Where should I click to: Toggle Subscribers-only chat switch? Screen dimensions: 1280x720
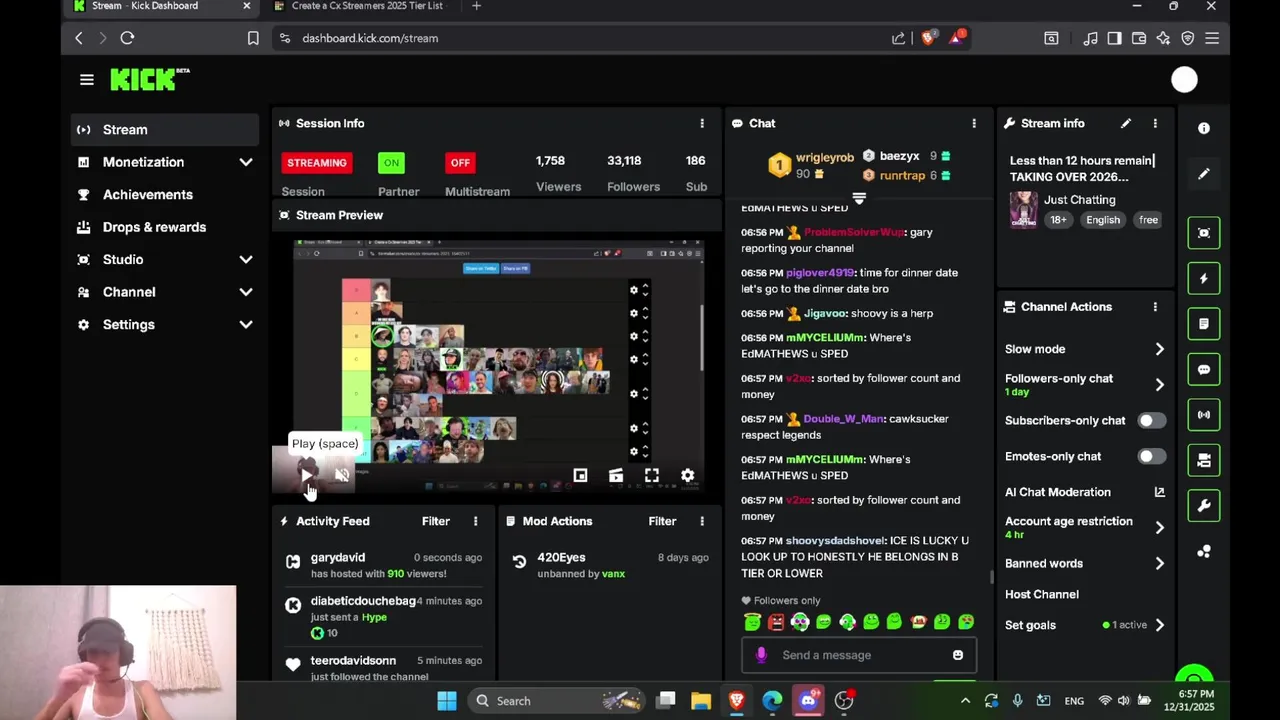tap(1152, 421)
